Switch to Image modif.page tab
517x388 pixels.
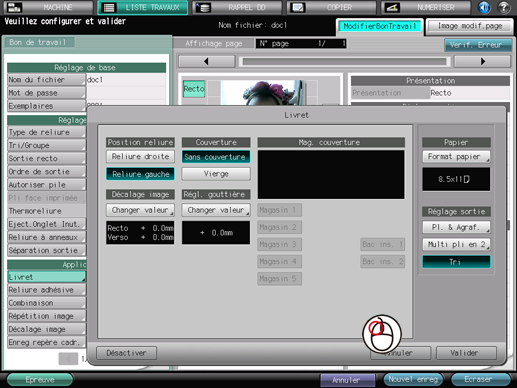click(470, 26)
